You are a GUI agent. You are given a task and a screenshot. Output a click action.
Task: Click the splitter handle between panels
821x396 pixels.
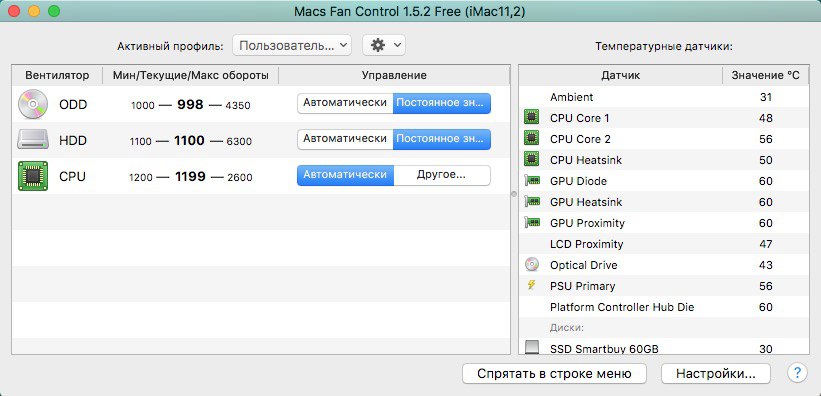[514, 194]
